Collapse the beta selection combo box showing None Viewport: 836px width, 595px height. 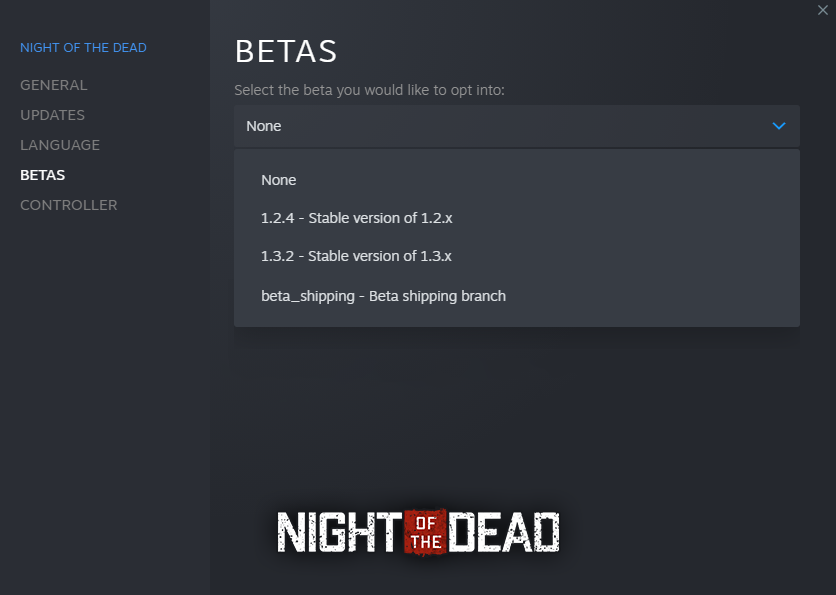[500, 126]
